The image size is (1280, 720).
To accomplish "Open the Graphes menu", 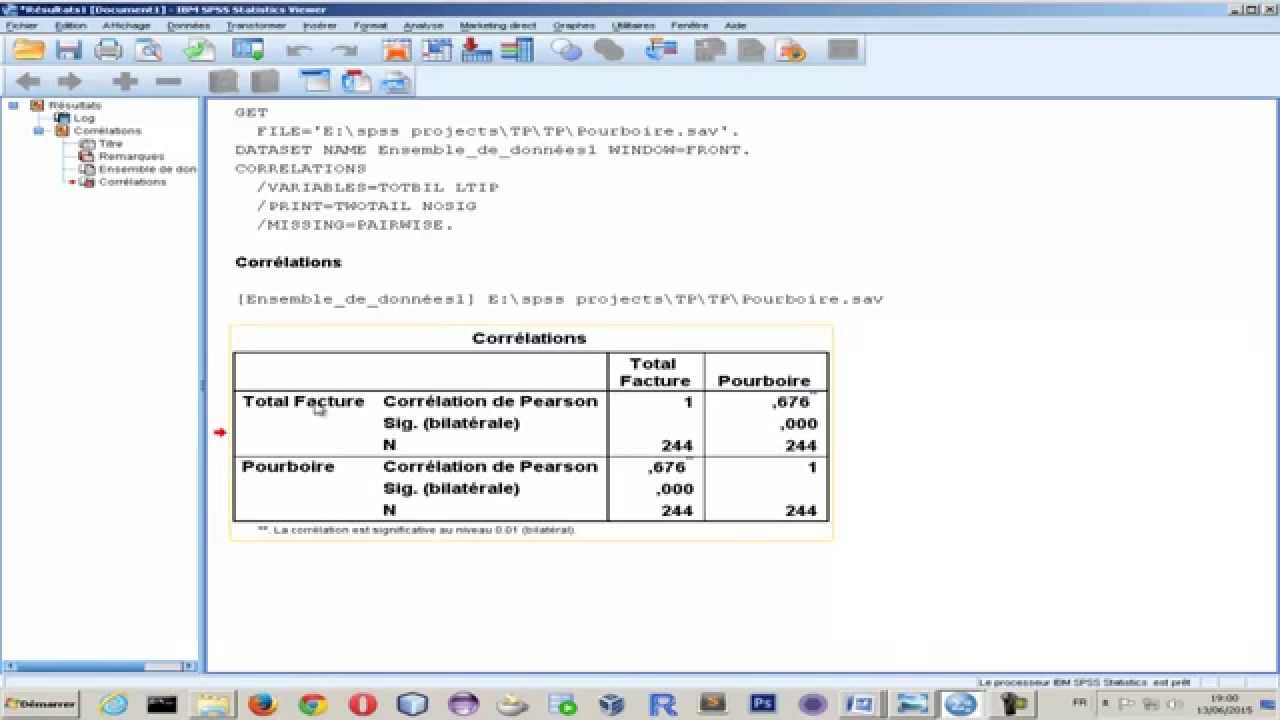I will coord(574,25).
